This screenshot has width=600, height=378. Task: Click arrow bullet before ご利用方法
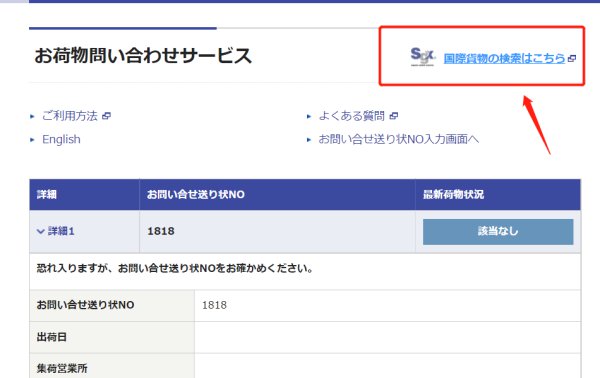[x=33, y=116]
